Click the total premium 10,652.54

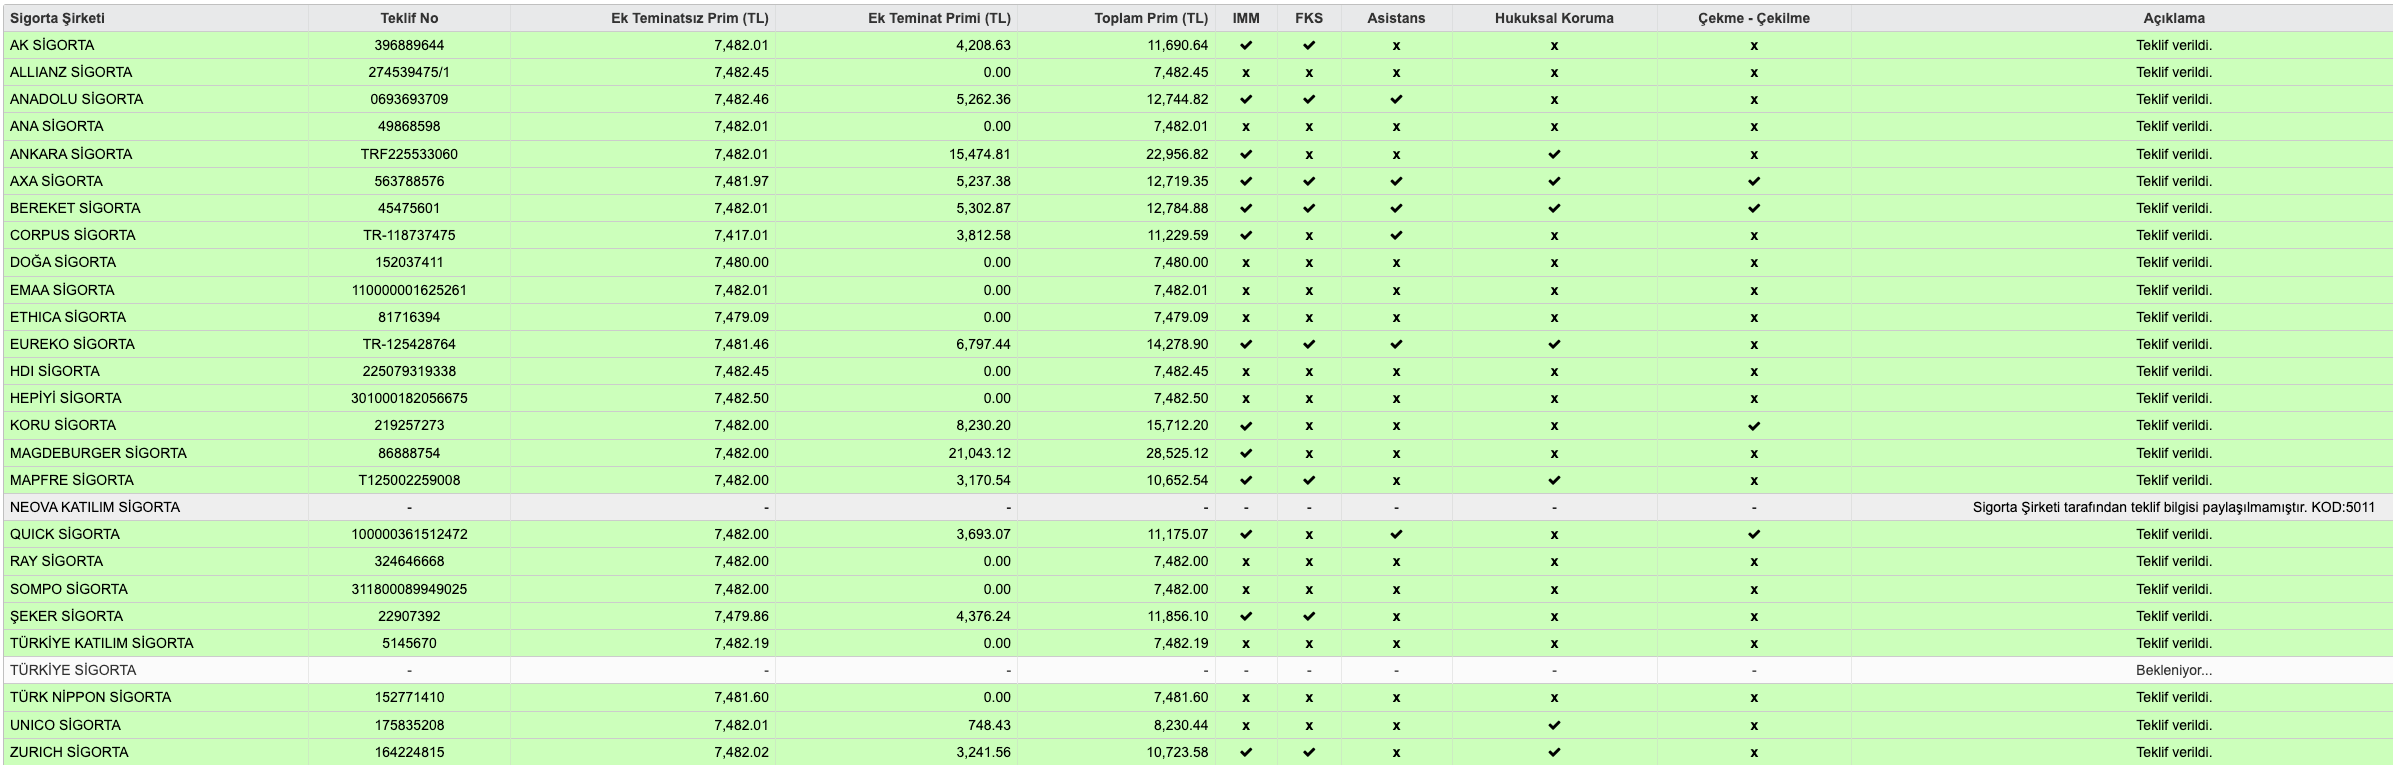(1177, 480)
